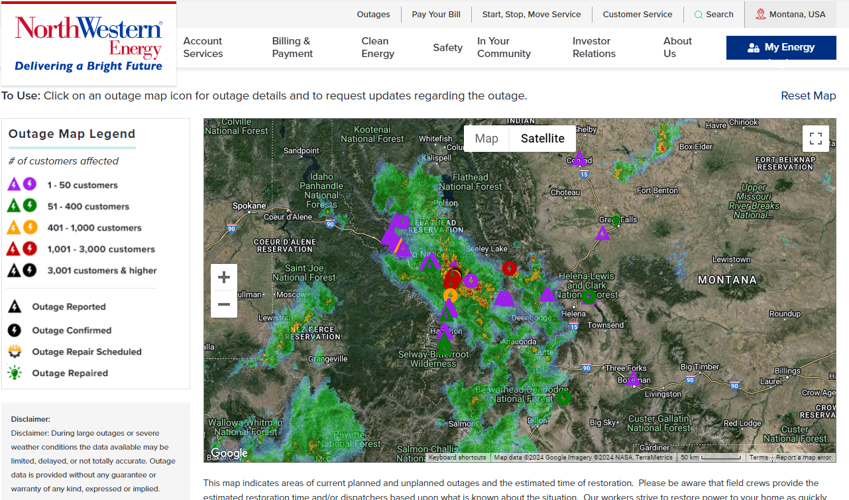Viewport: 849px width, 500px height.
Task: Click the Google logo on the map
Action: coord(229,453)
